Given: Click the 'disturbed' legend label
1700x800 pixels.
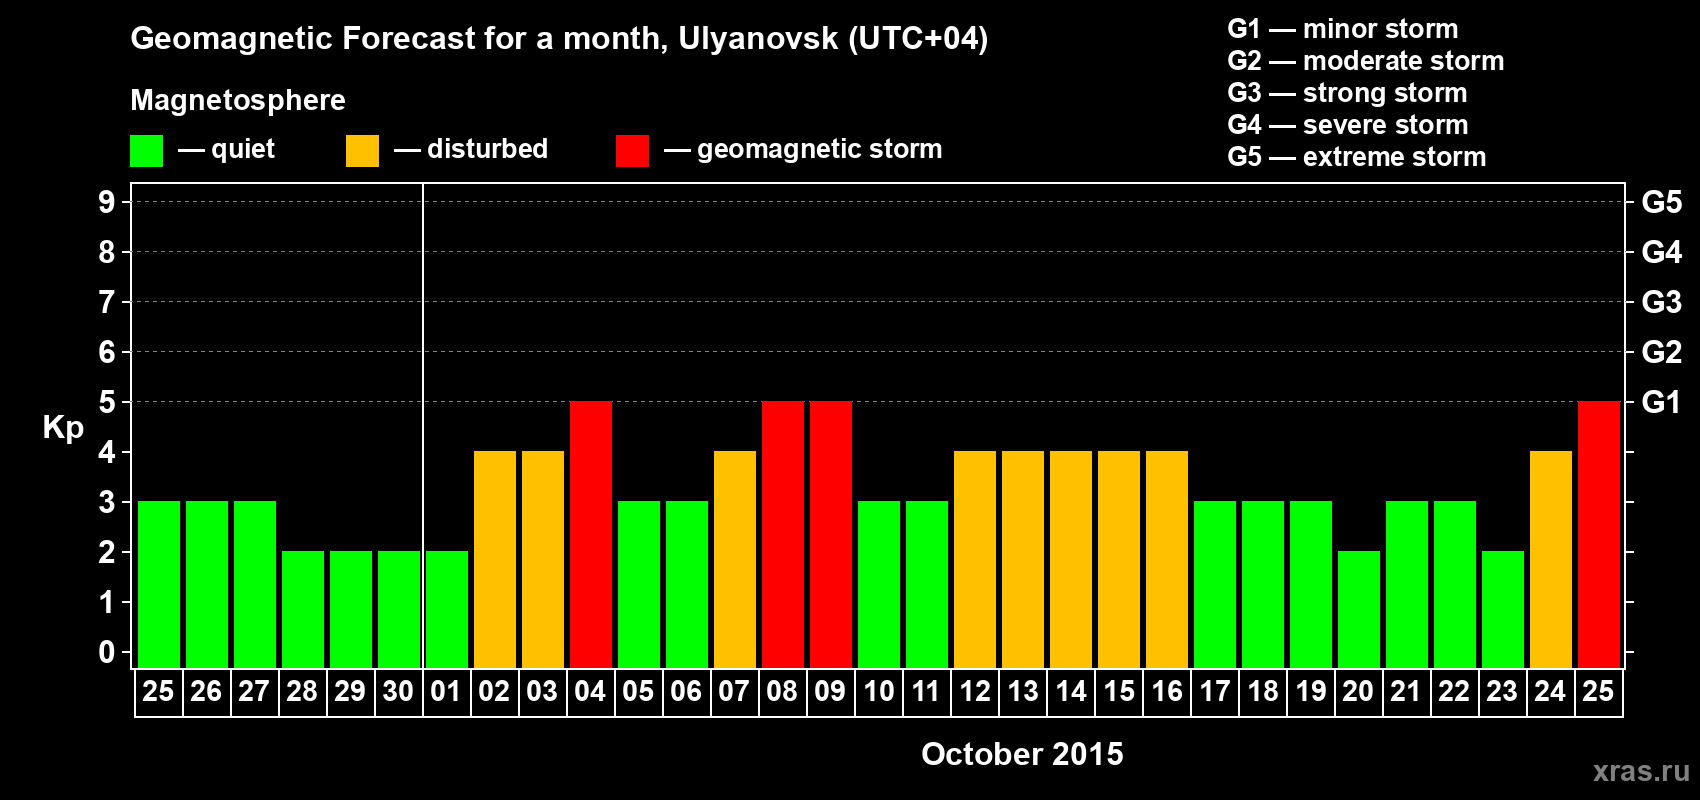Looking at the screenshot, I should click(487, 149).
